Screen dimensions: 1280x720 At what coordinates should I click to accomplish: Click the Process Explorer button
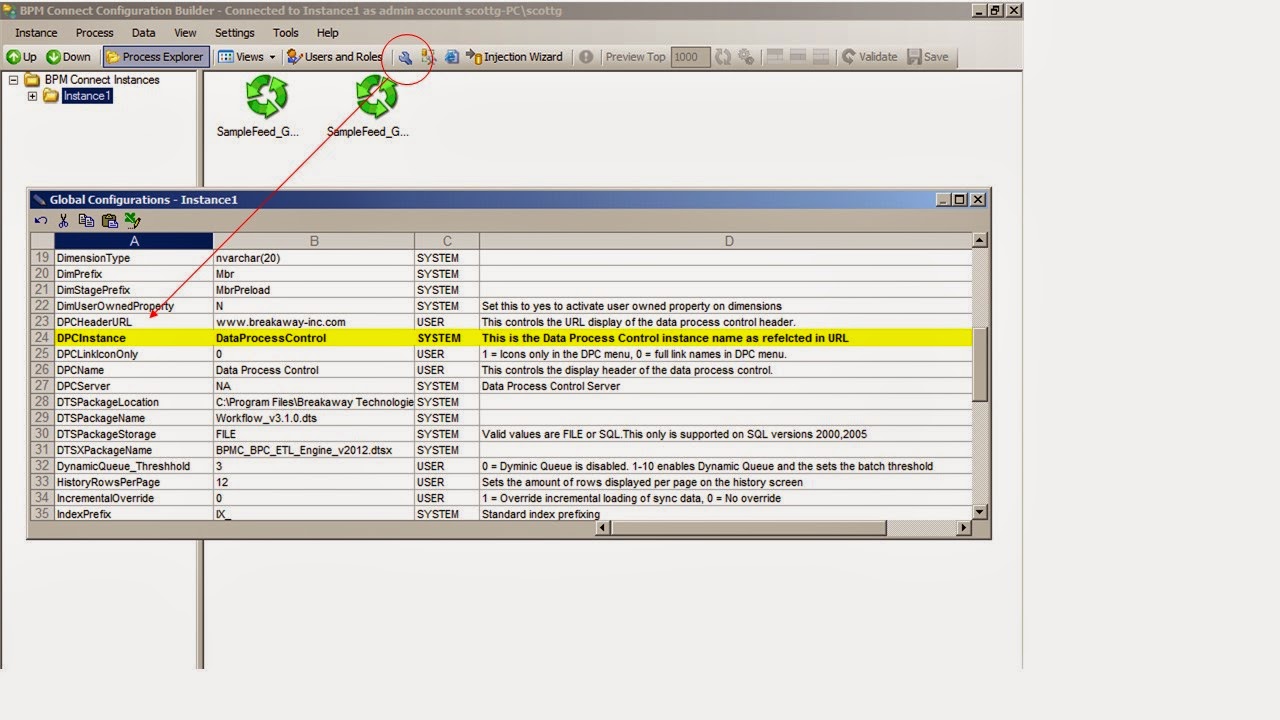click(155, 56)
